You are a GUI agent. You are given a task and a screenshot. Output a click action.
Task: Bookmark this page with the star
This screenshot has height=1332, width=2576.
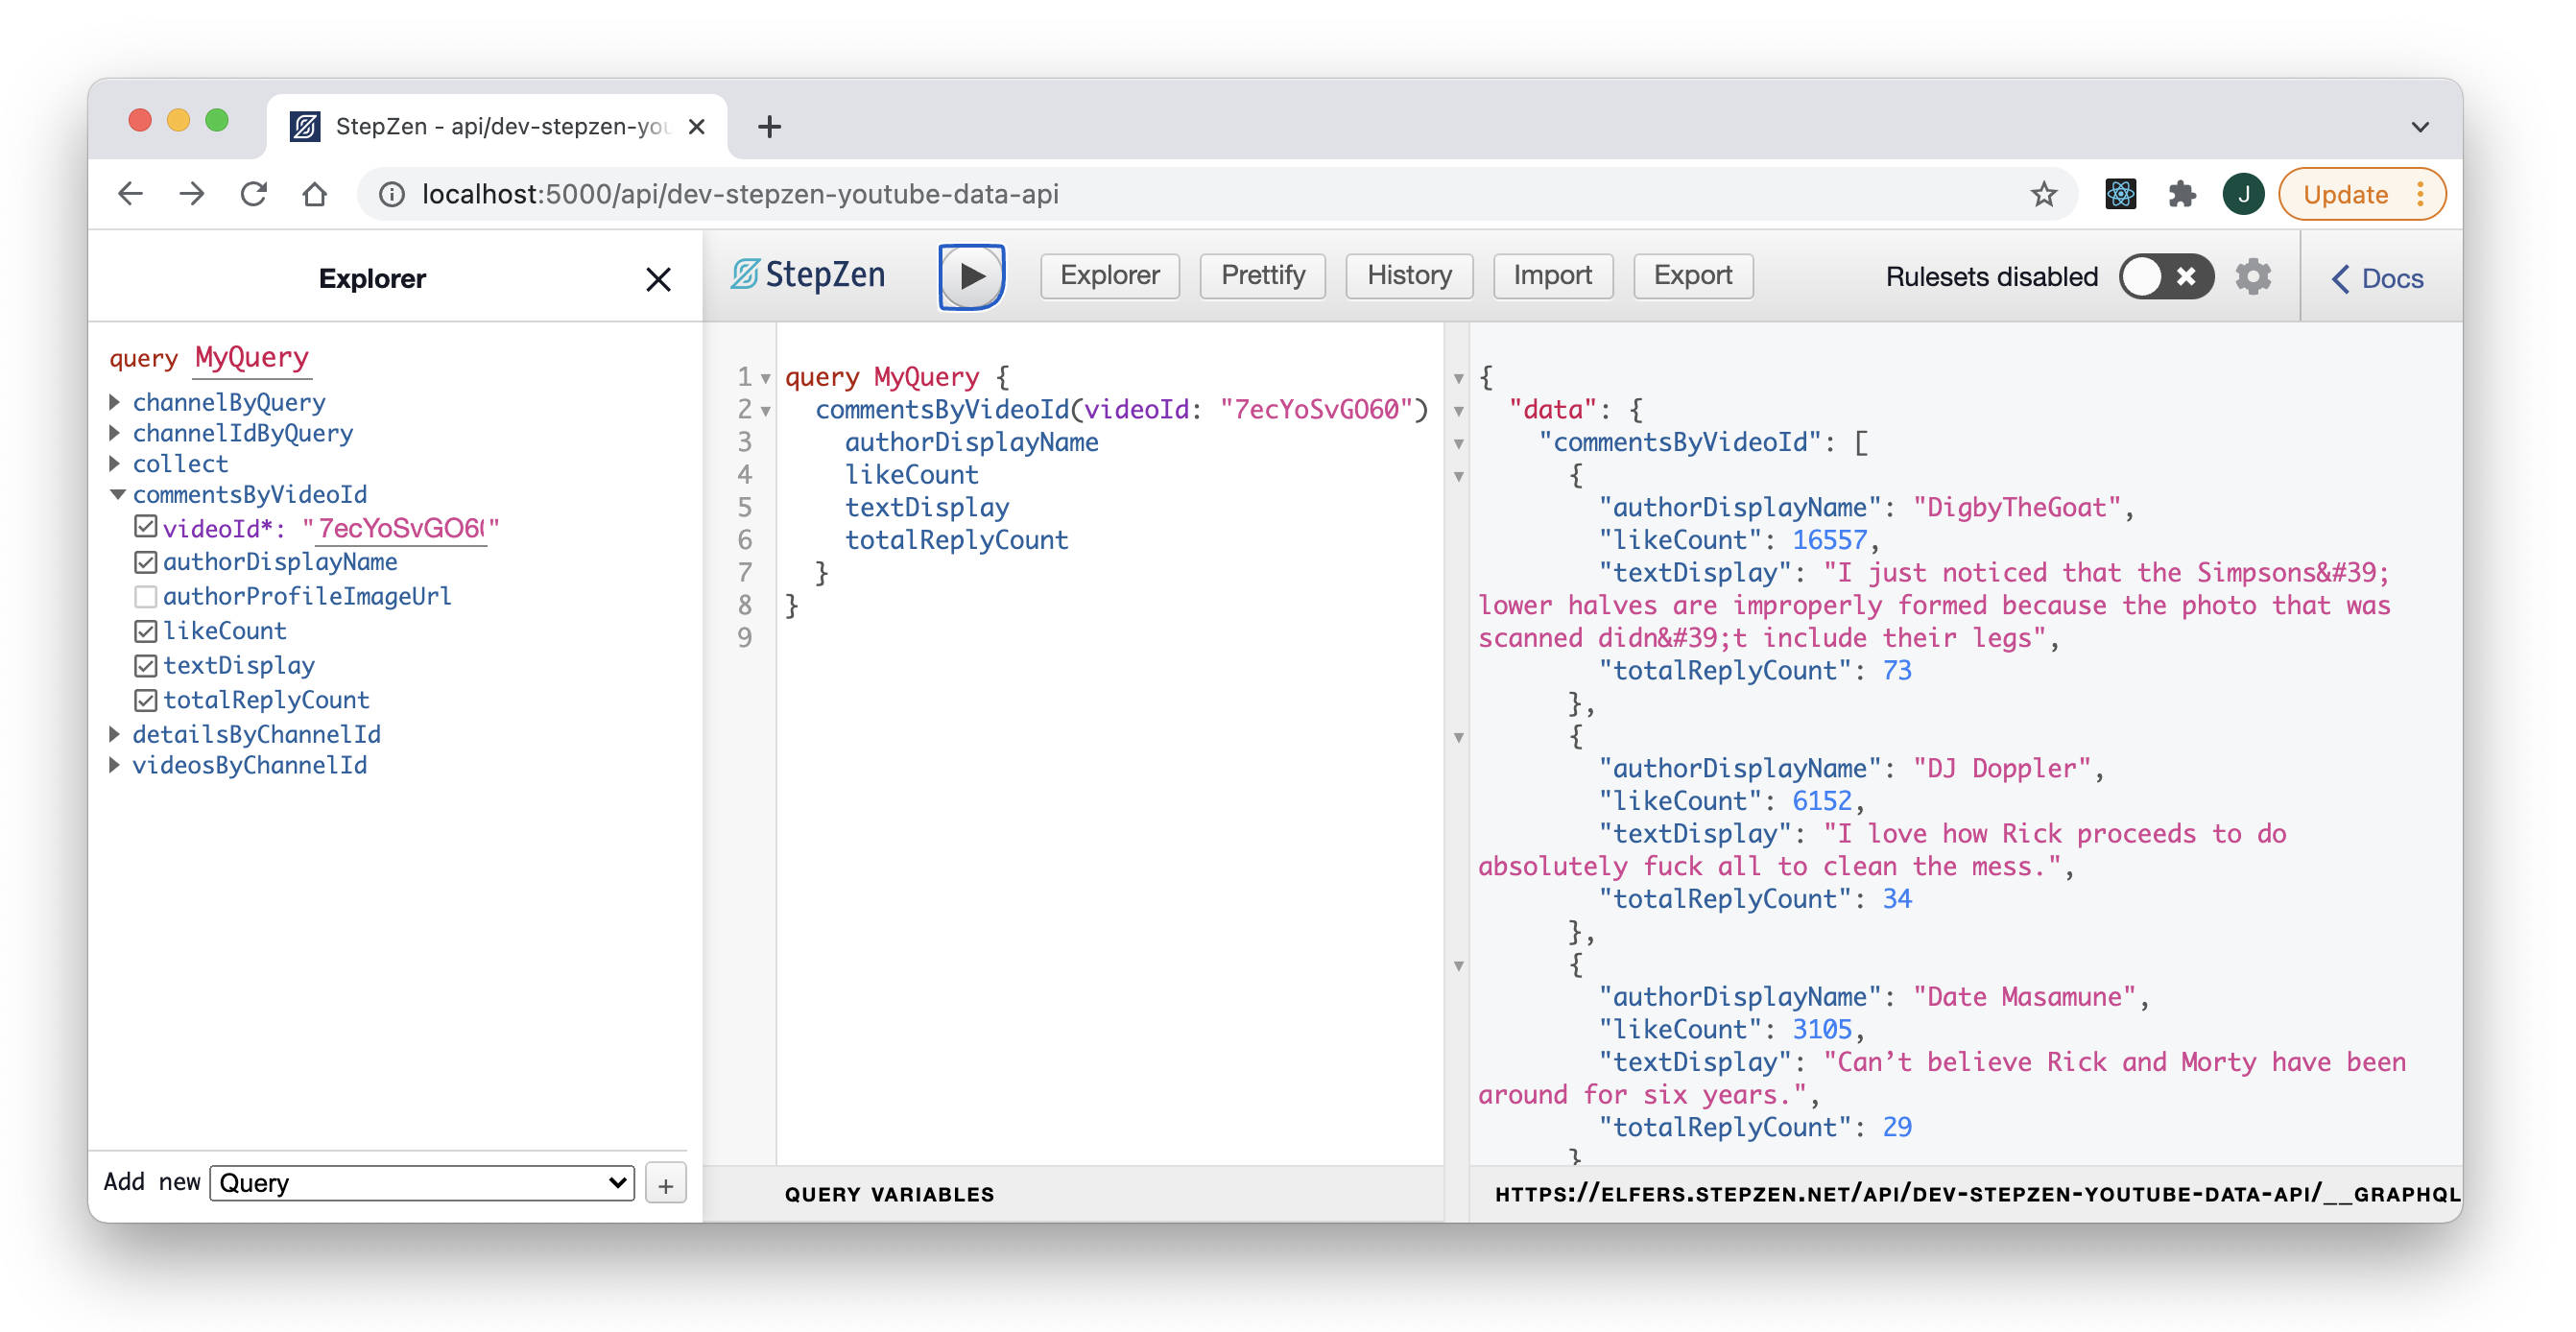[x=2043, y=193]
